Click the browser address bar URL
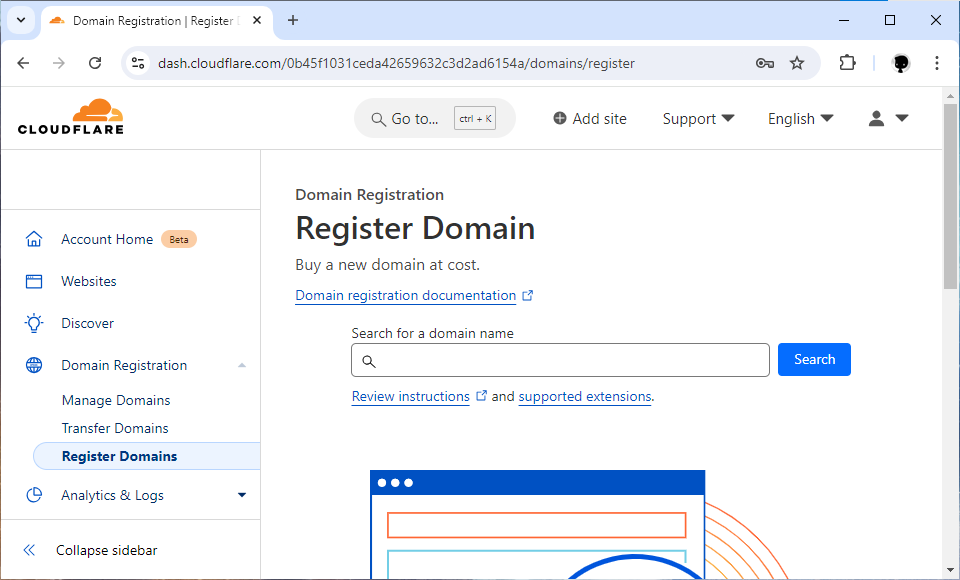The width and height of the screenshot is (960, 580). pos(396,63)
